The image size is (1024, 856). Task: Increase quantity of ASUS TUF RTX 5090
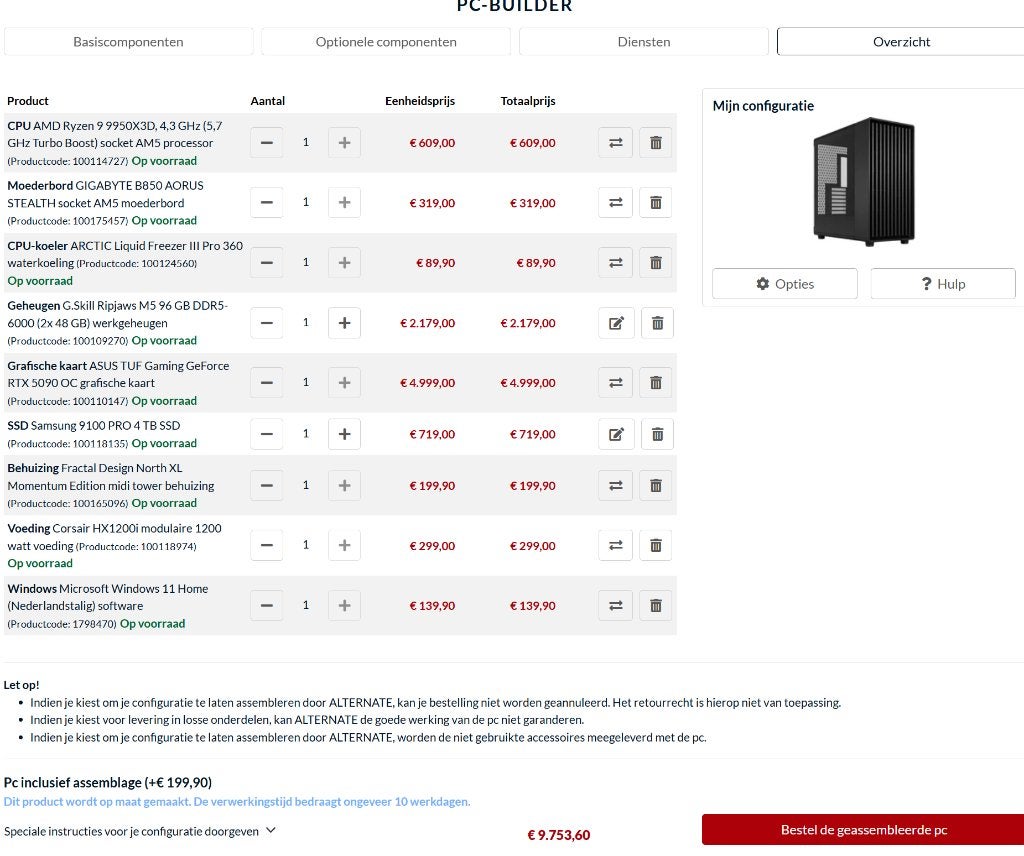[x=344, y=383]
